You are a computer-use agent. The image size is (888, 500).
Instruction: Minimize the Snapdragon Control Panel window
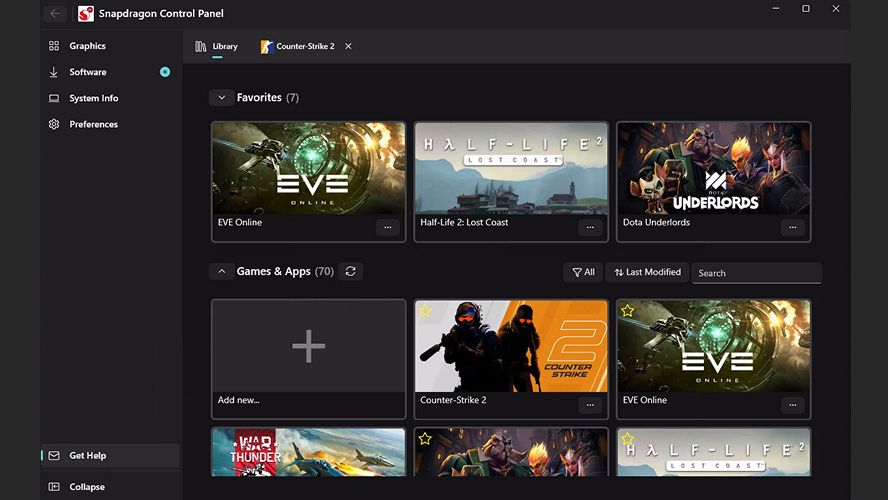pos(776,8)
